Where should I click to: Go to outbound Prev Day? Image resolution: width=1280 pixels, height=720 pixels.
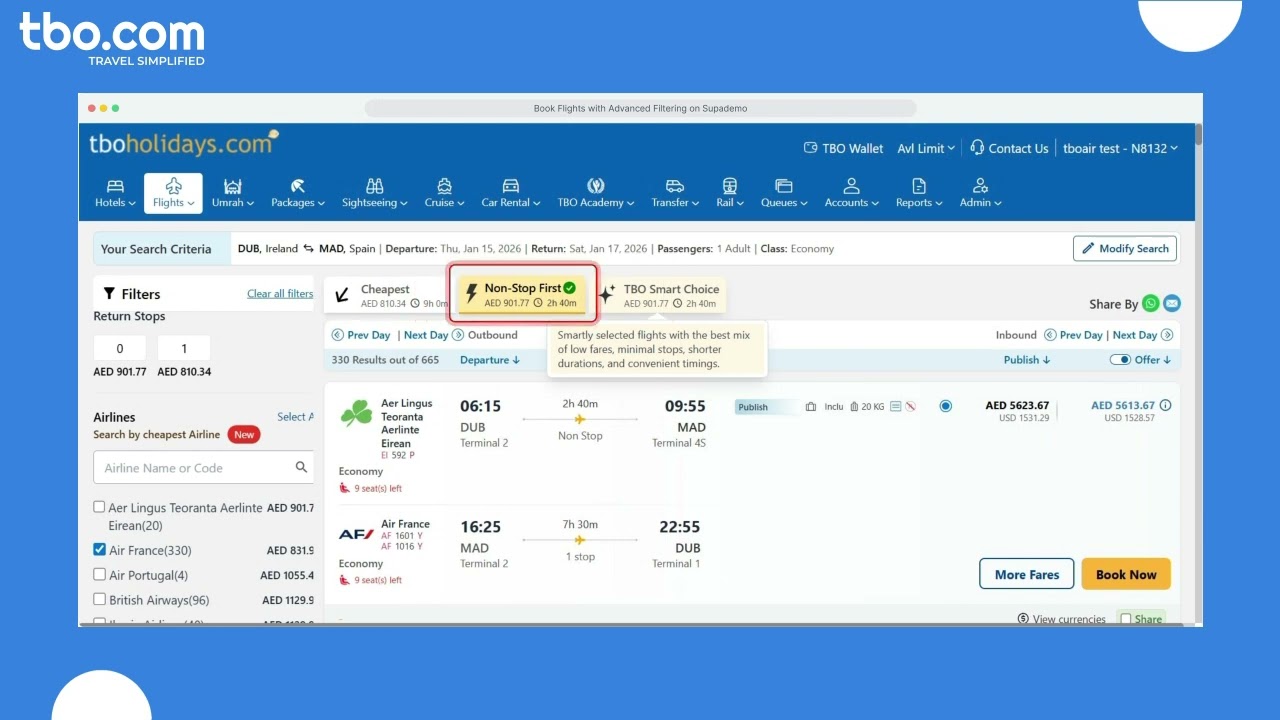pyautogui.click(x=362, y=335)
